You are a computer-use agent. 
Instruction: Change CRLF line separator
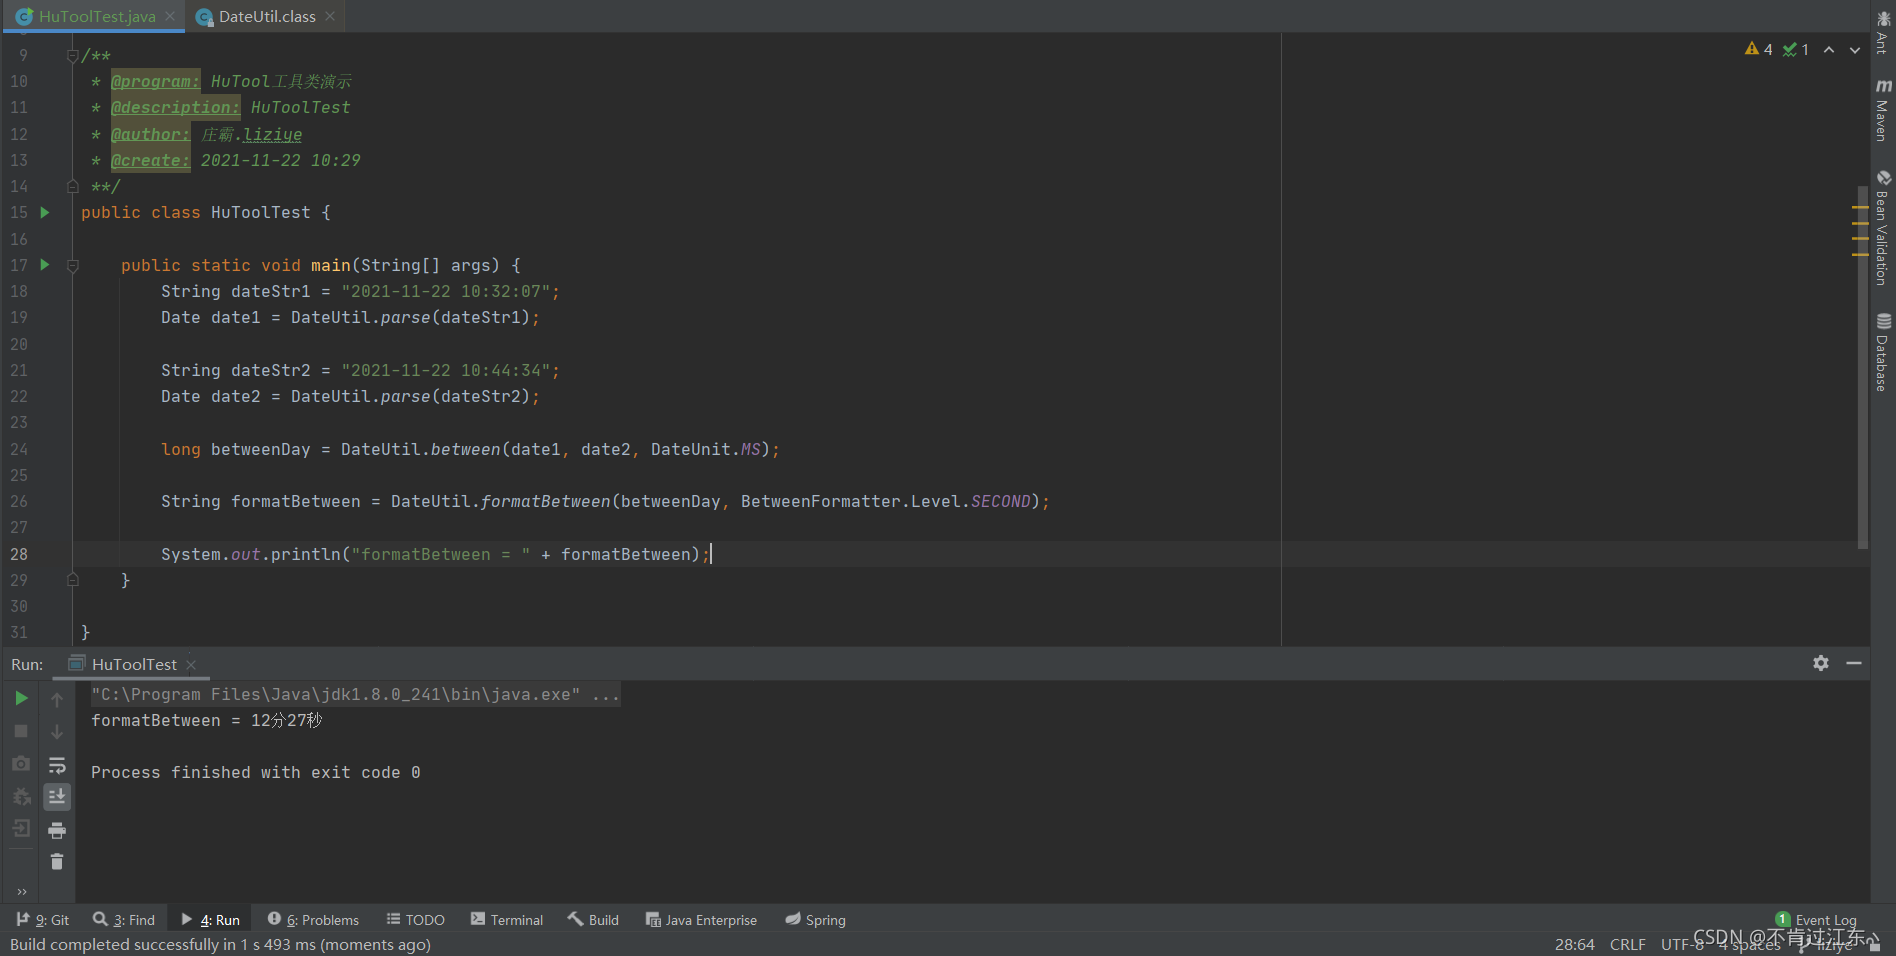pos(1627,944)
